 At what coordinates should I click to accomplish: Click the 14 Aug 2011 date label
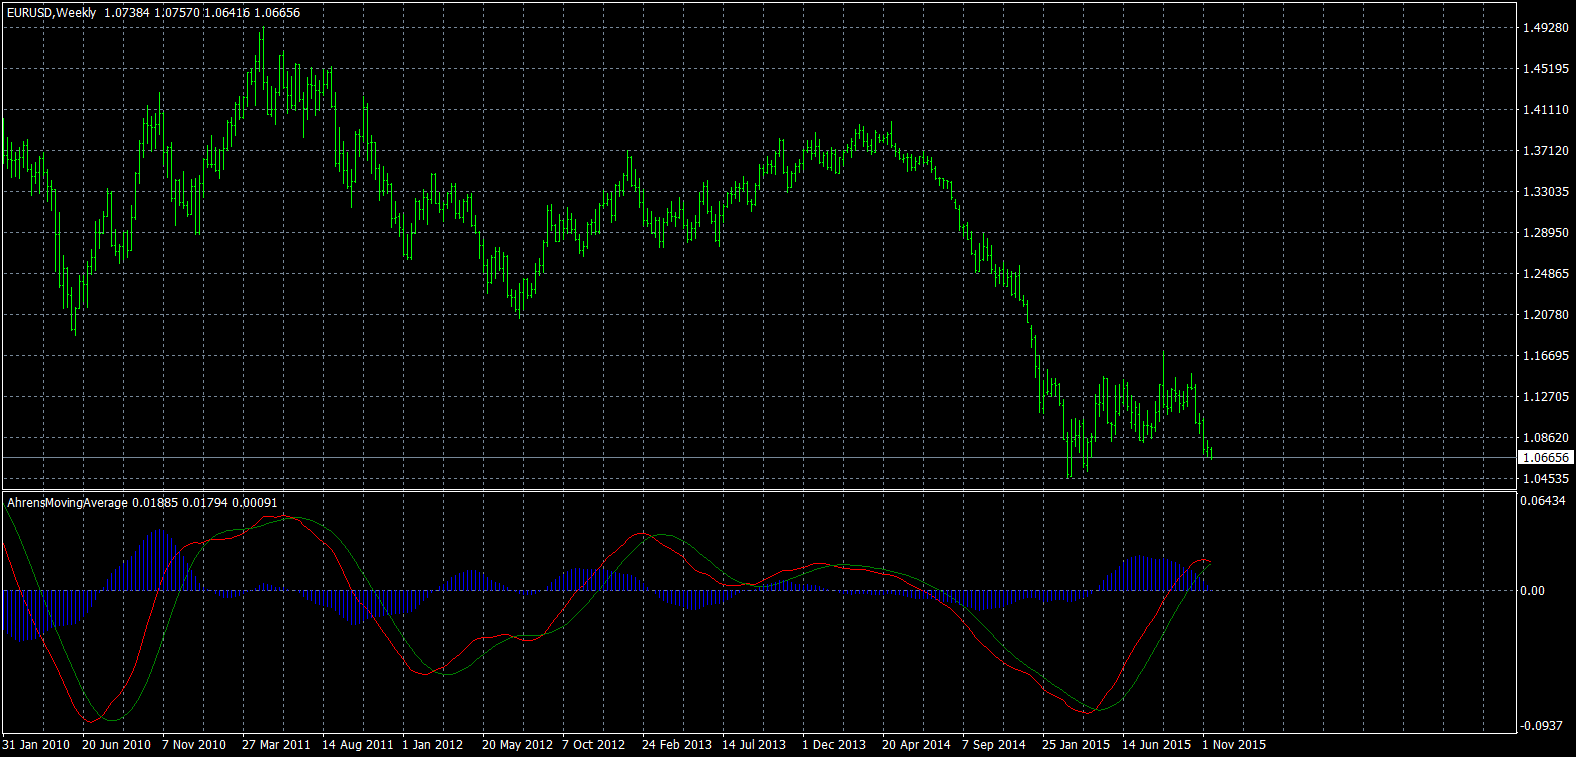(358, 745)
